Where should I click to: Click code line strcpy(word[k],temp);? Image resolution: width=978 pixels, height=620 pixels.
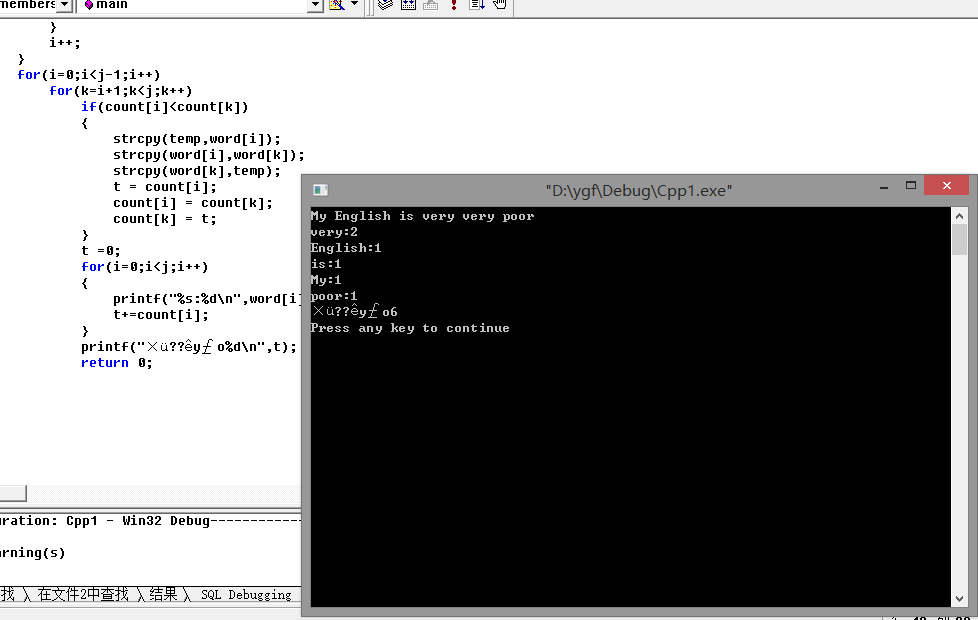(196, 171)
